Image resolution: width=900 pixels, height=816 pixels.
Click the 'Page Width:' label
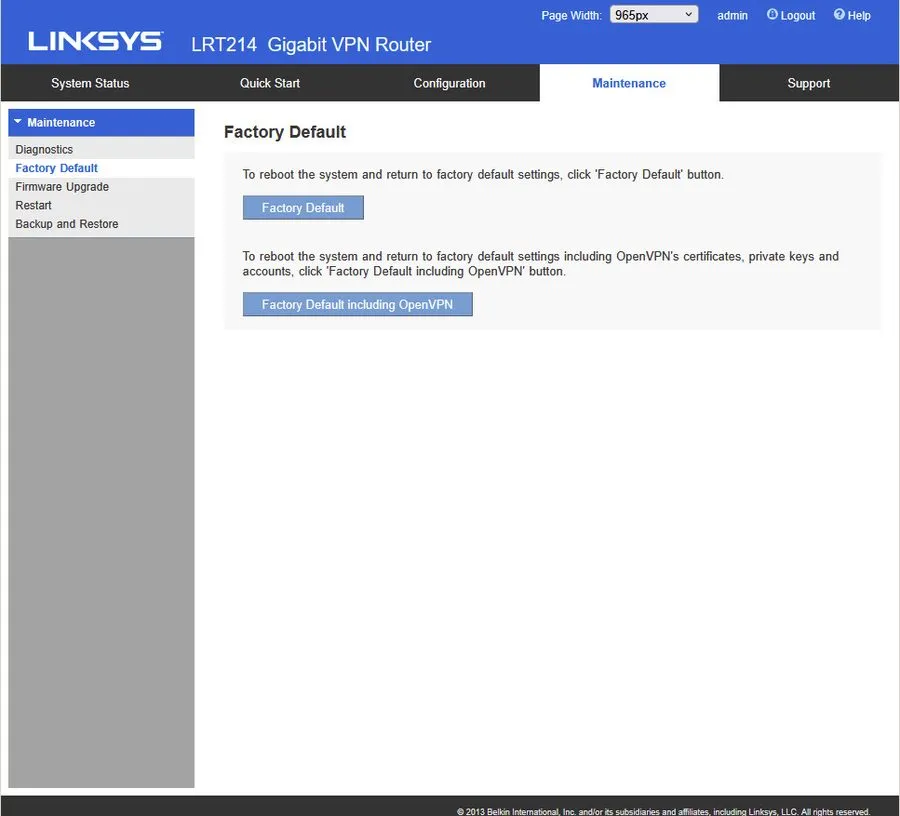point(571,15)
